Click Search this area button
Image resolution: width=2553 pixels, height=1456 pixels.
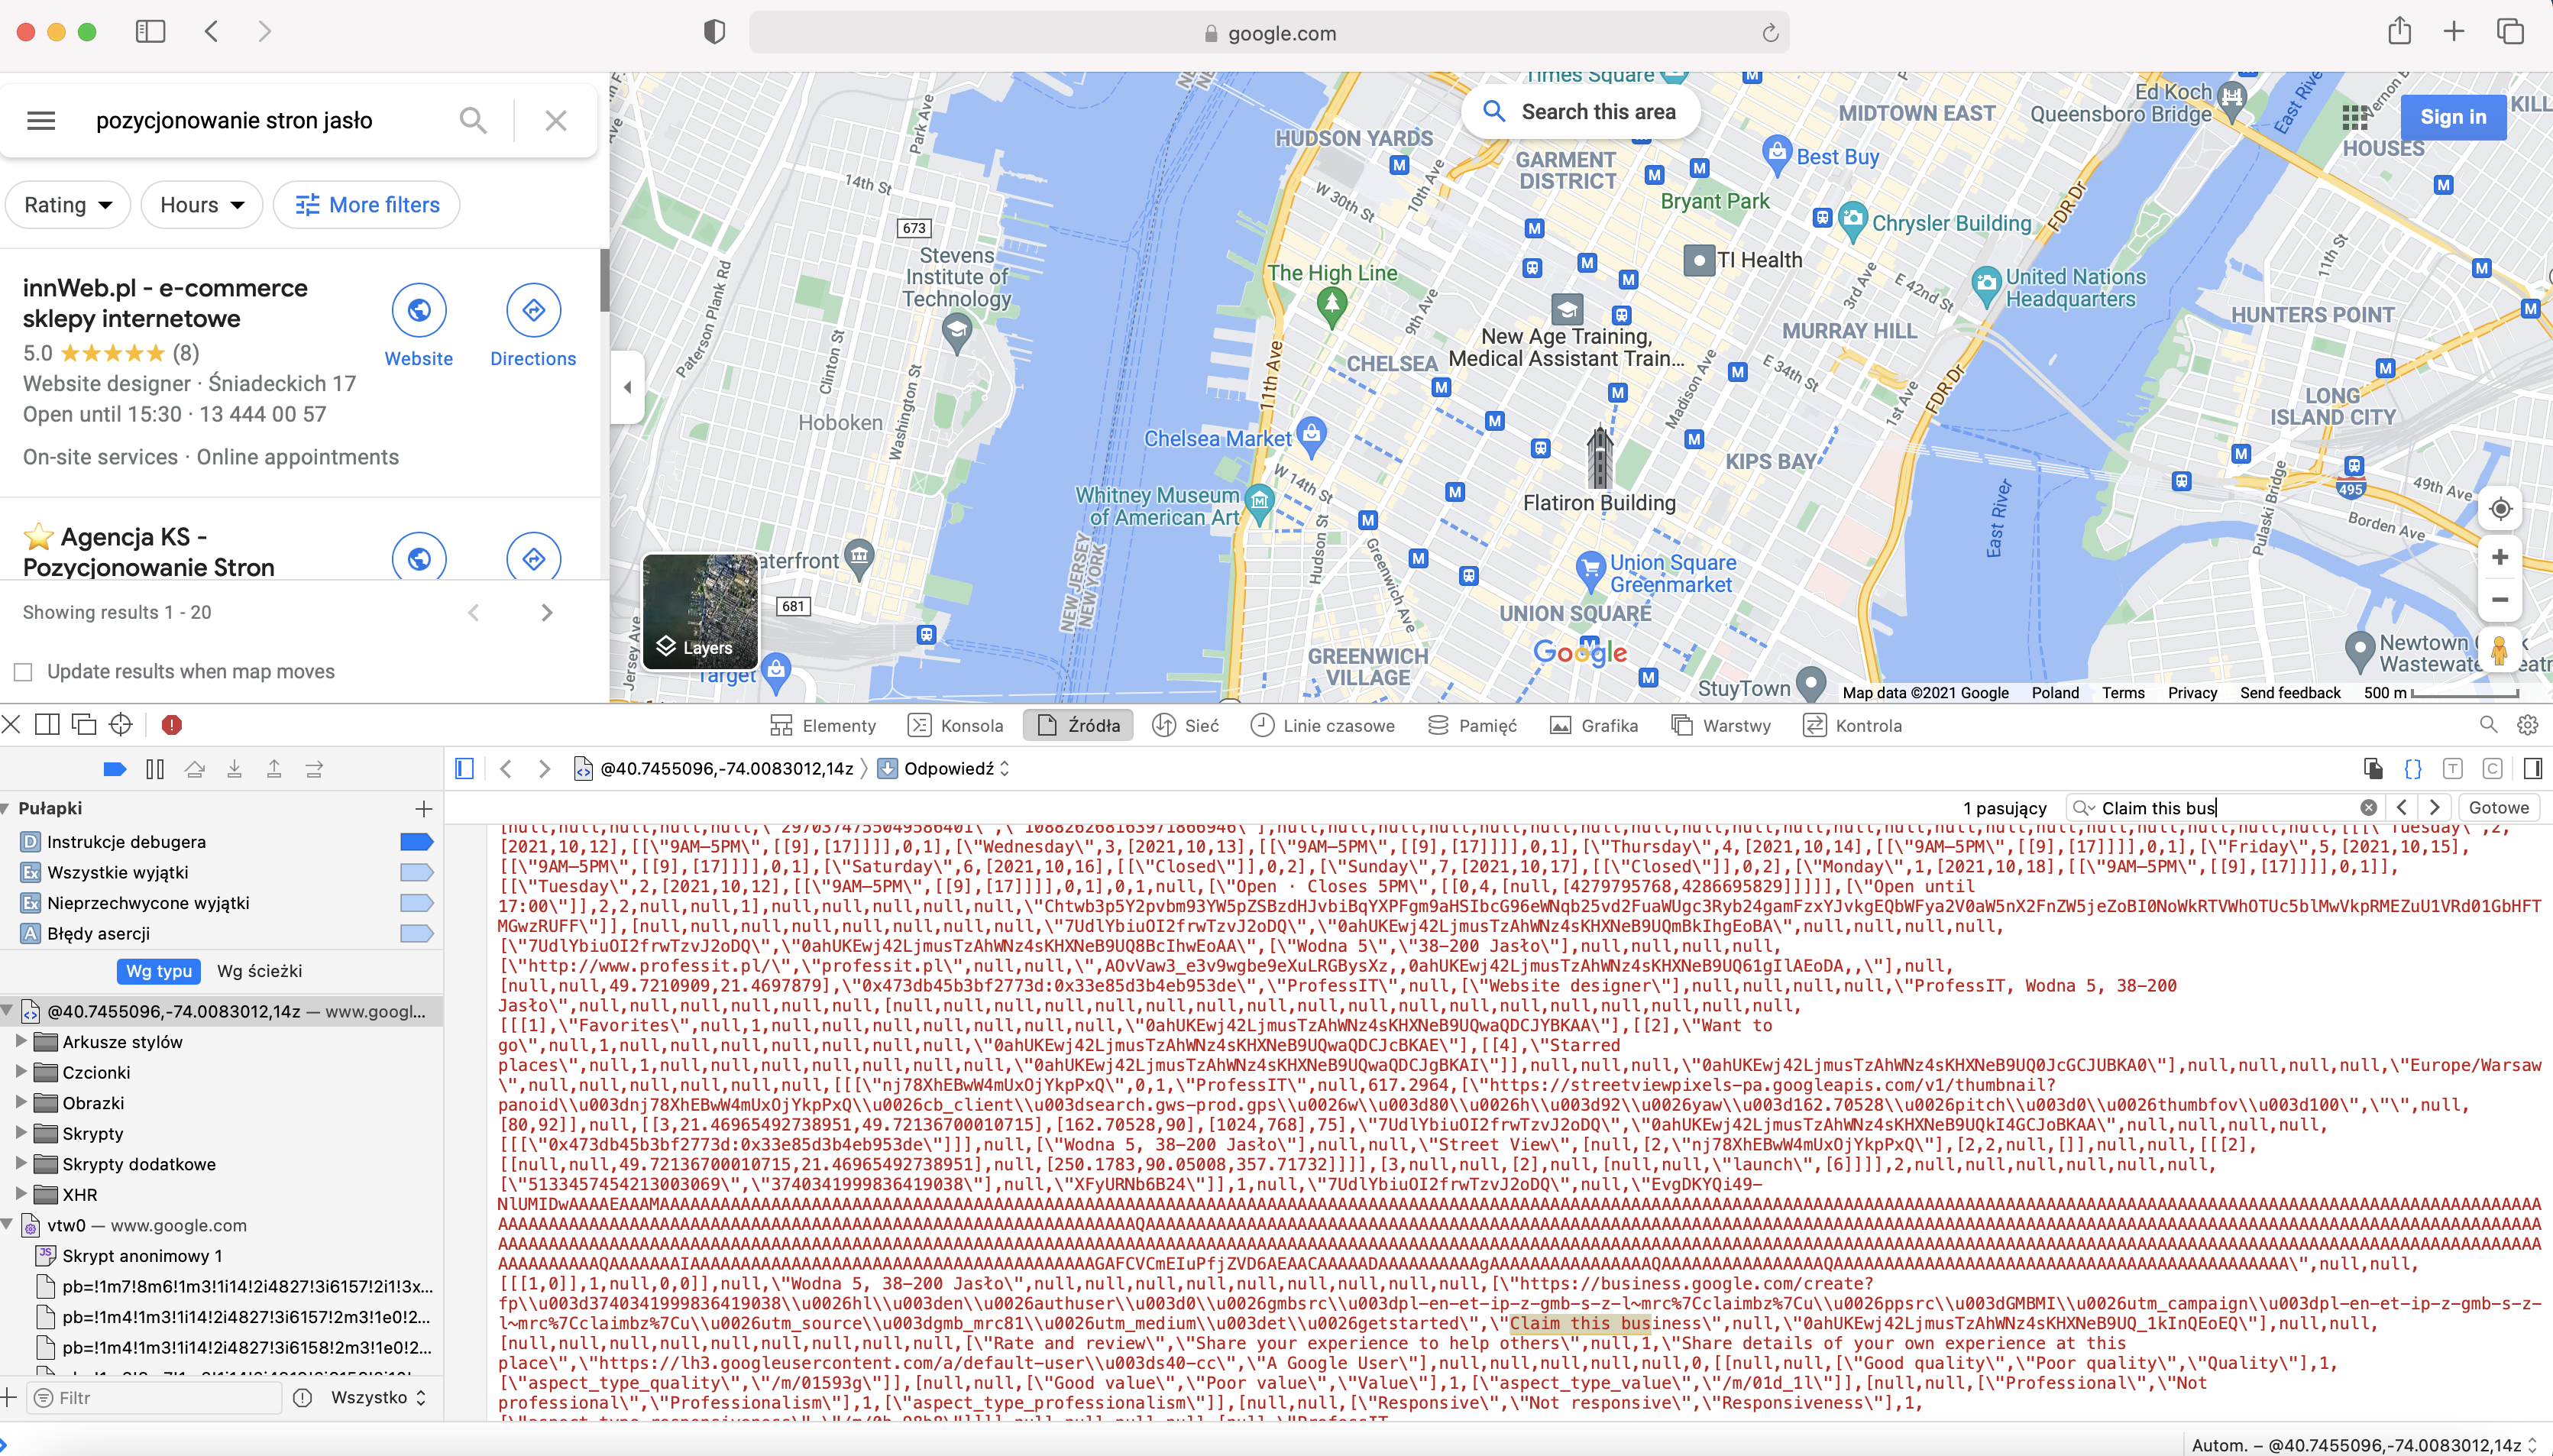[1581, 112]
